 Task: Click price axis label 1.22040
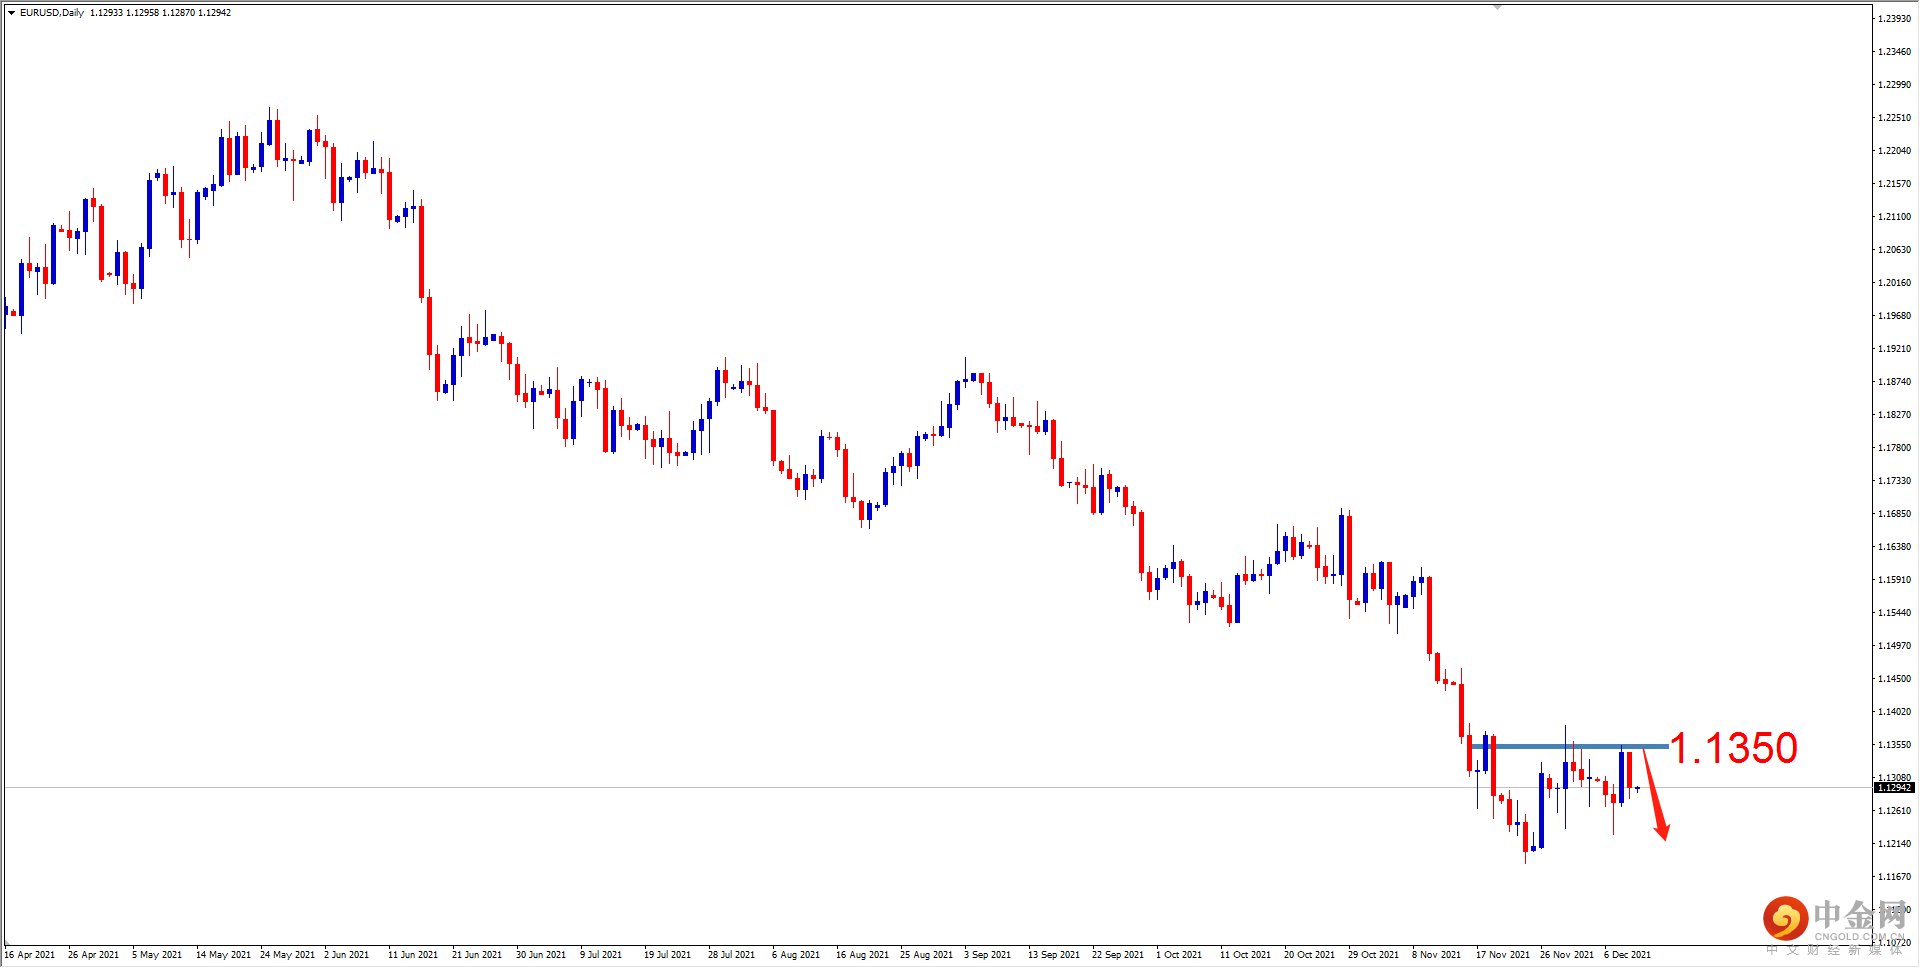point(1894,151)
